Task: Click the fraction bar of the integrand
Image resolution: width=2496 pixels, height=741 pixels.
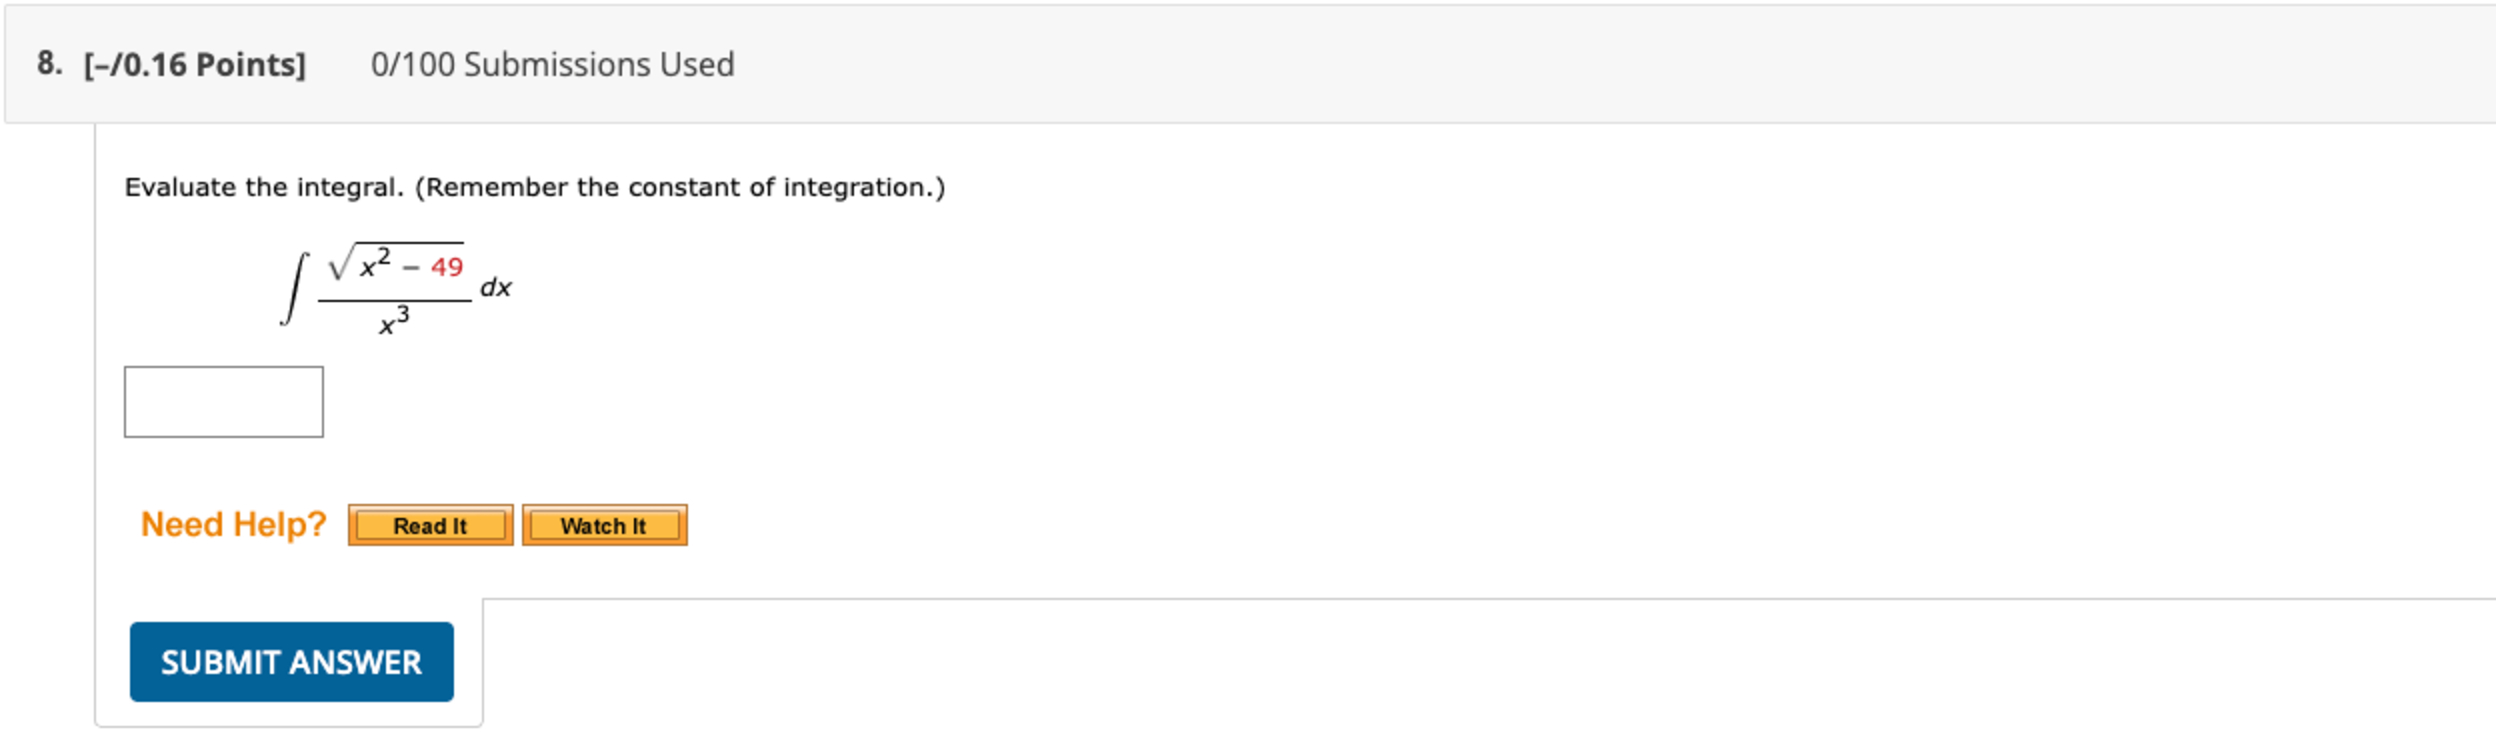Action: point(394,300)
